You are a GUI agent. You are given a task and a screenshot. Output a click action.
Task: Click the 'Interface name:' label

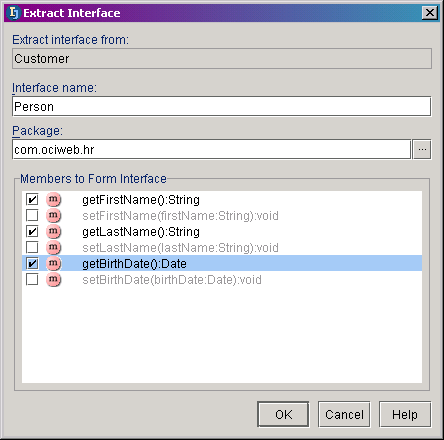pyautogui.click(x=54, y=88)
